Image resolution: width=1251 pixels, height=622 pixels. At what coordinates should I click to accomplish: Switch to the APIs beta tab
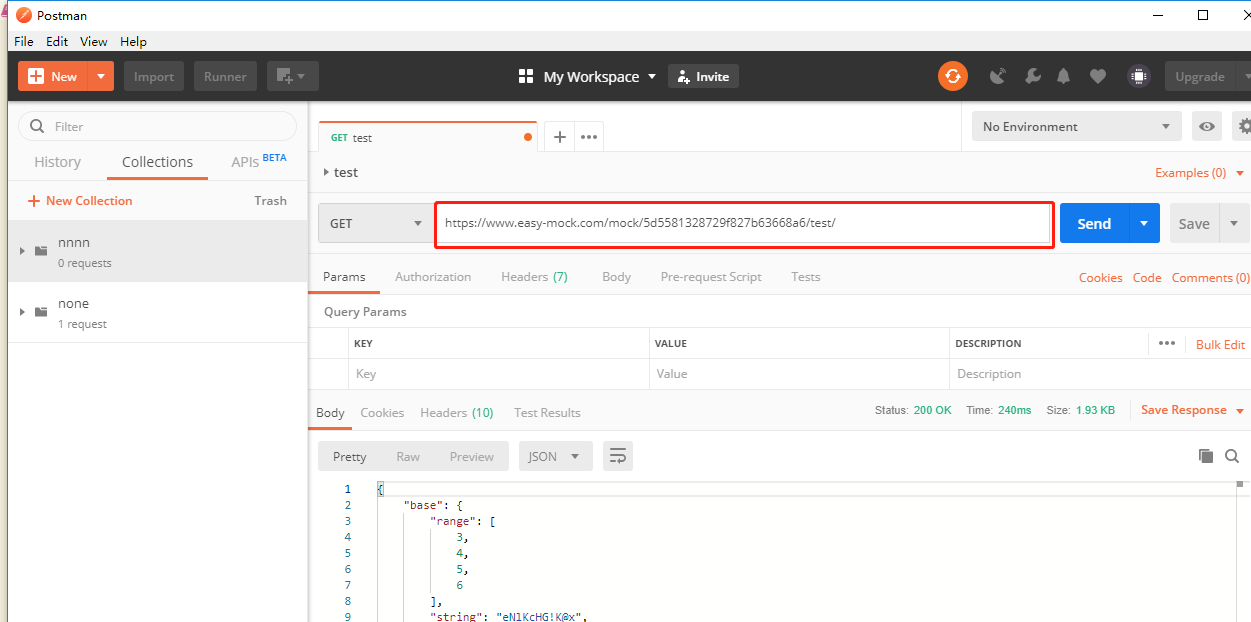(259, 161)
